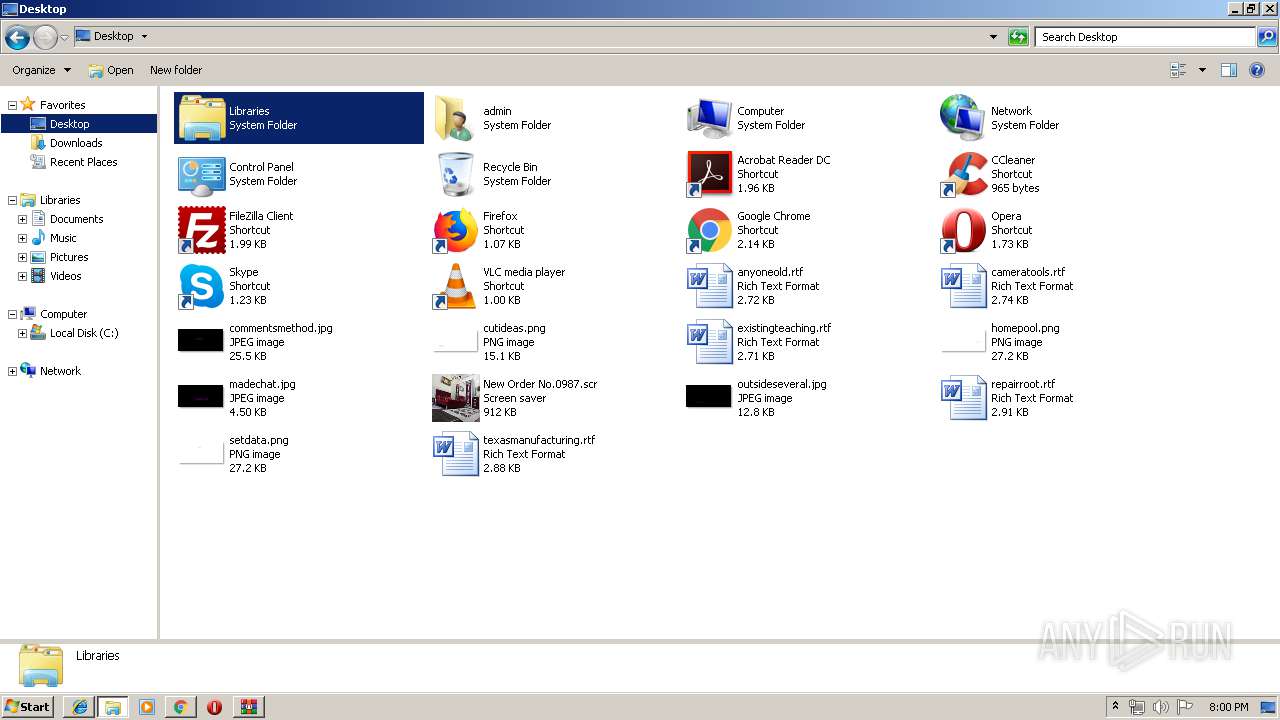The image size is (1280, 720).
Task: Select the anyoneold.rtf document icon
Action: pos(710,286)
